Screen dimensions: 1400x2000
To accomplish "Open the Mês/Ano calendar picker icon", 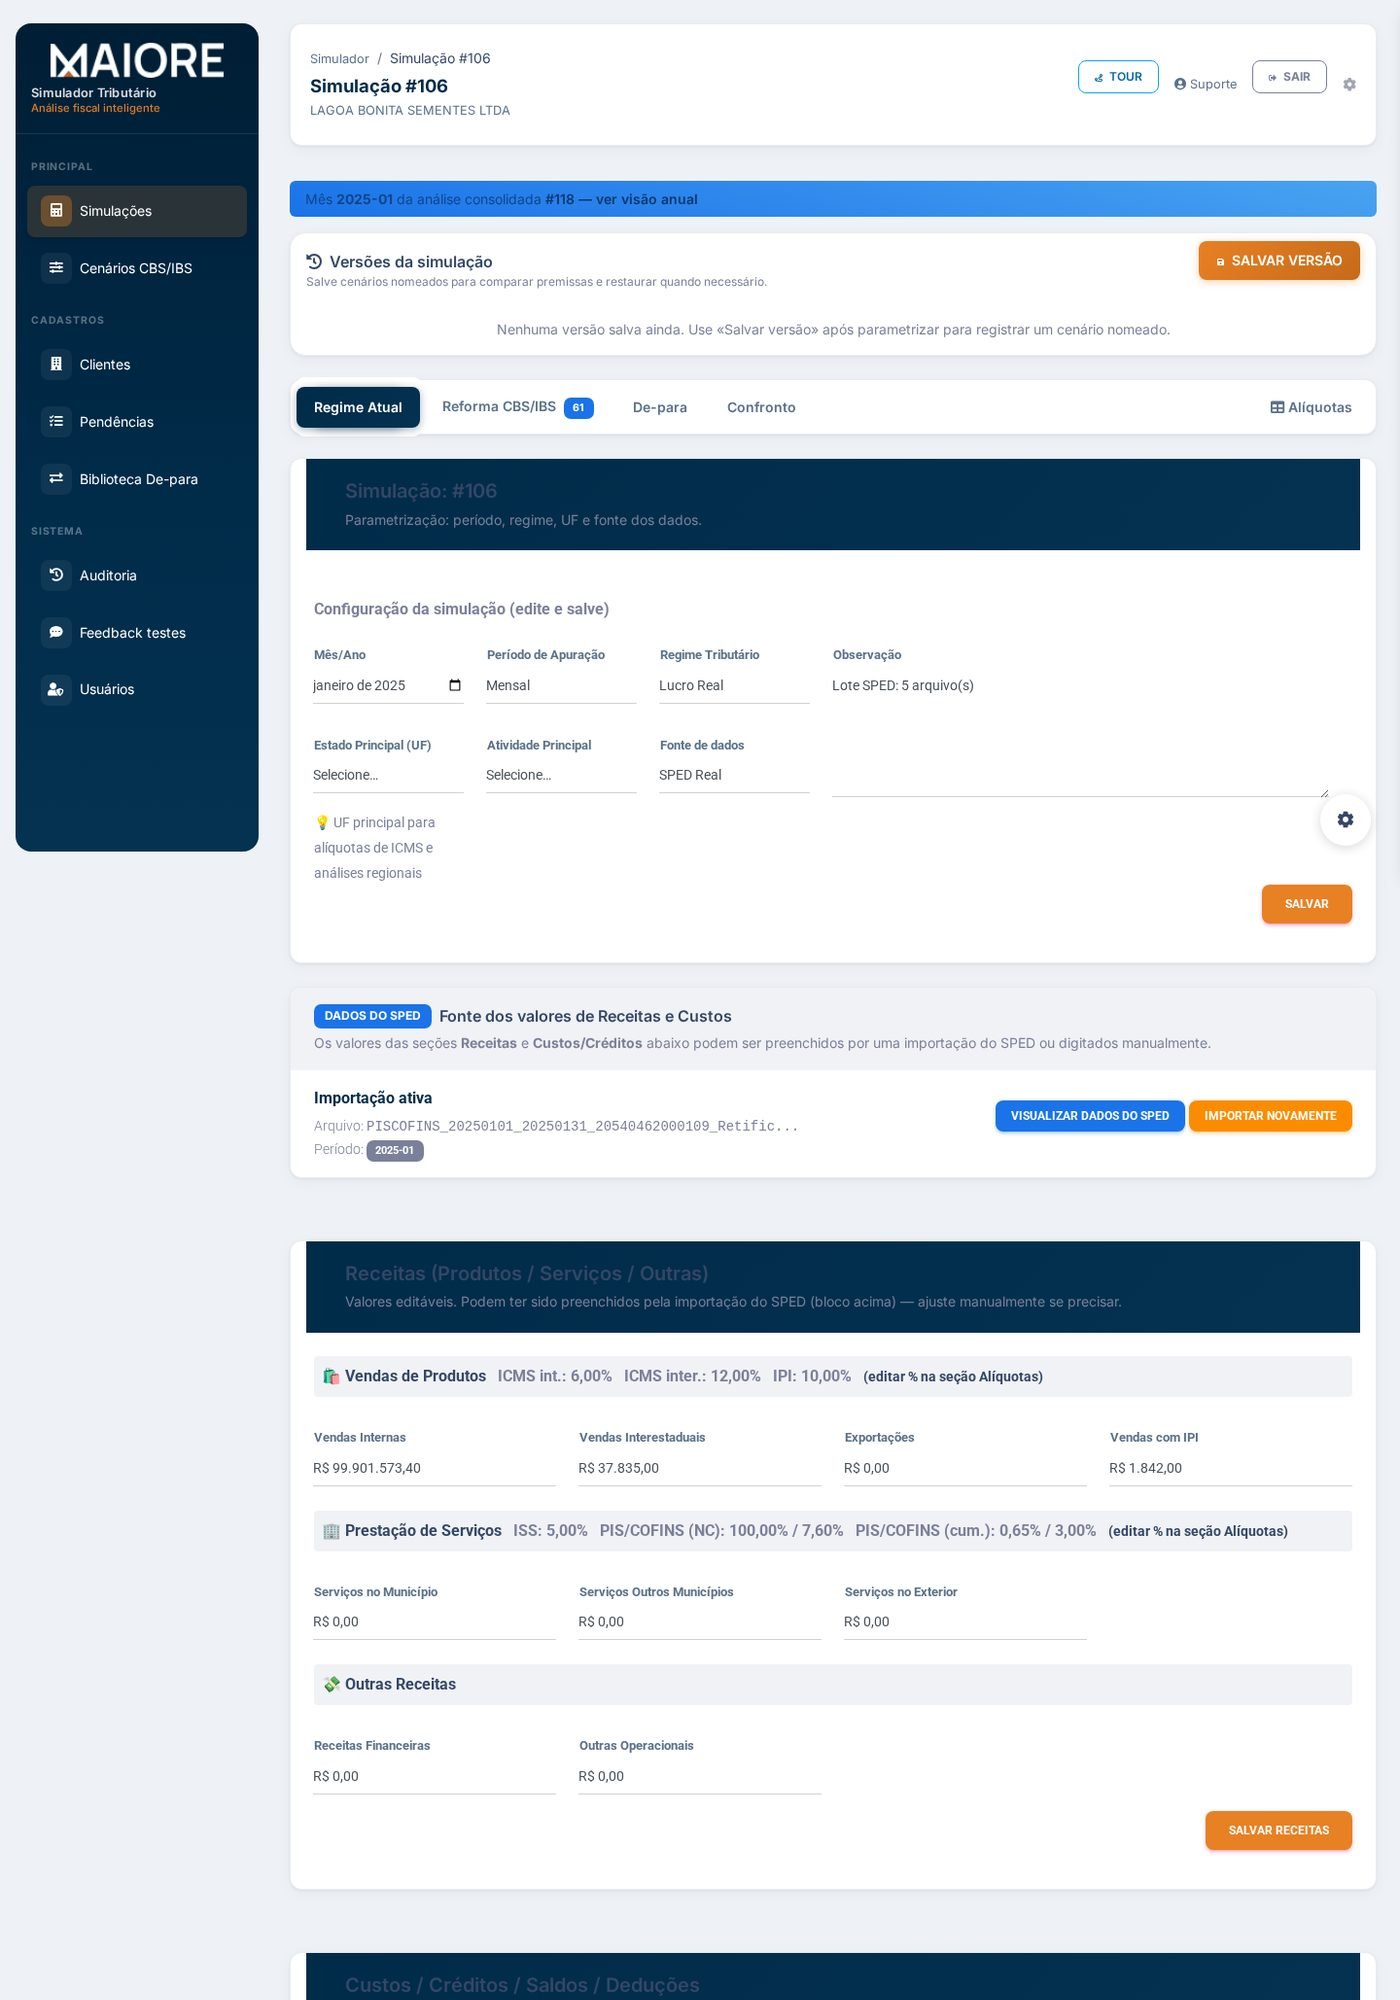I will 455,685.
